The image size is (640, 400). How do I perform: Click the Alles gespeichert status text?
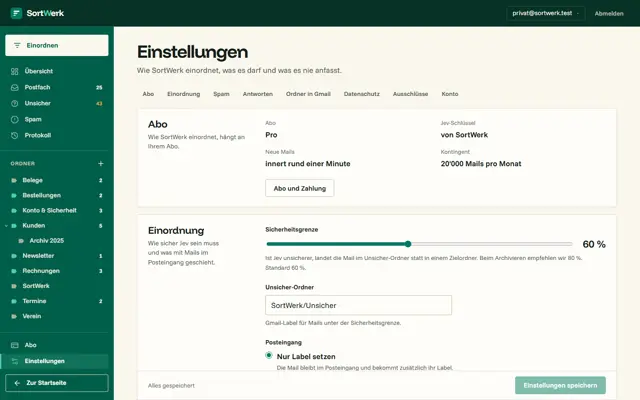(x=171, y=386)
